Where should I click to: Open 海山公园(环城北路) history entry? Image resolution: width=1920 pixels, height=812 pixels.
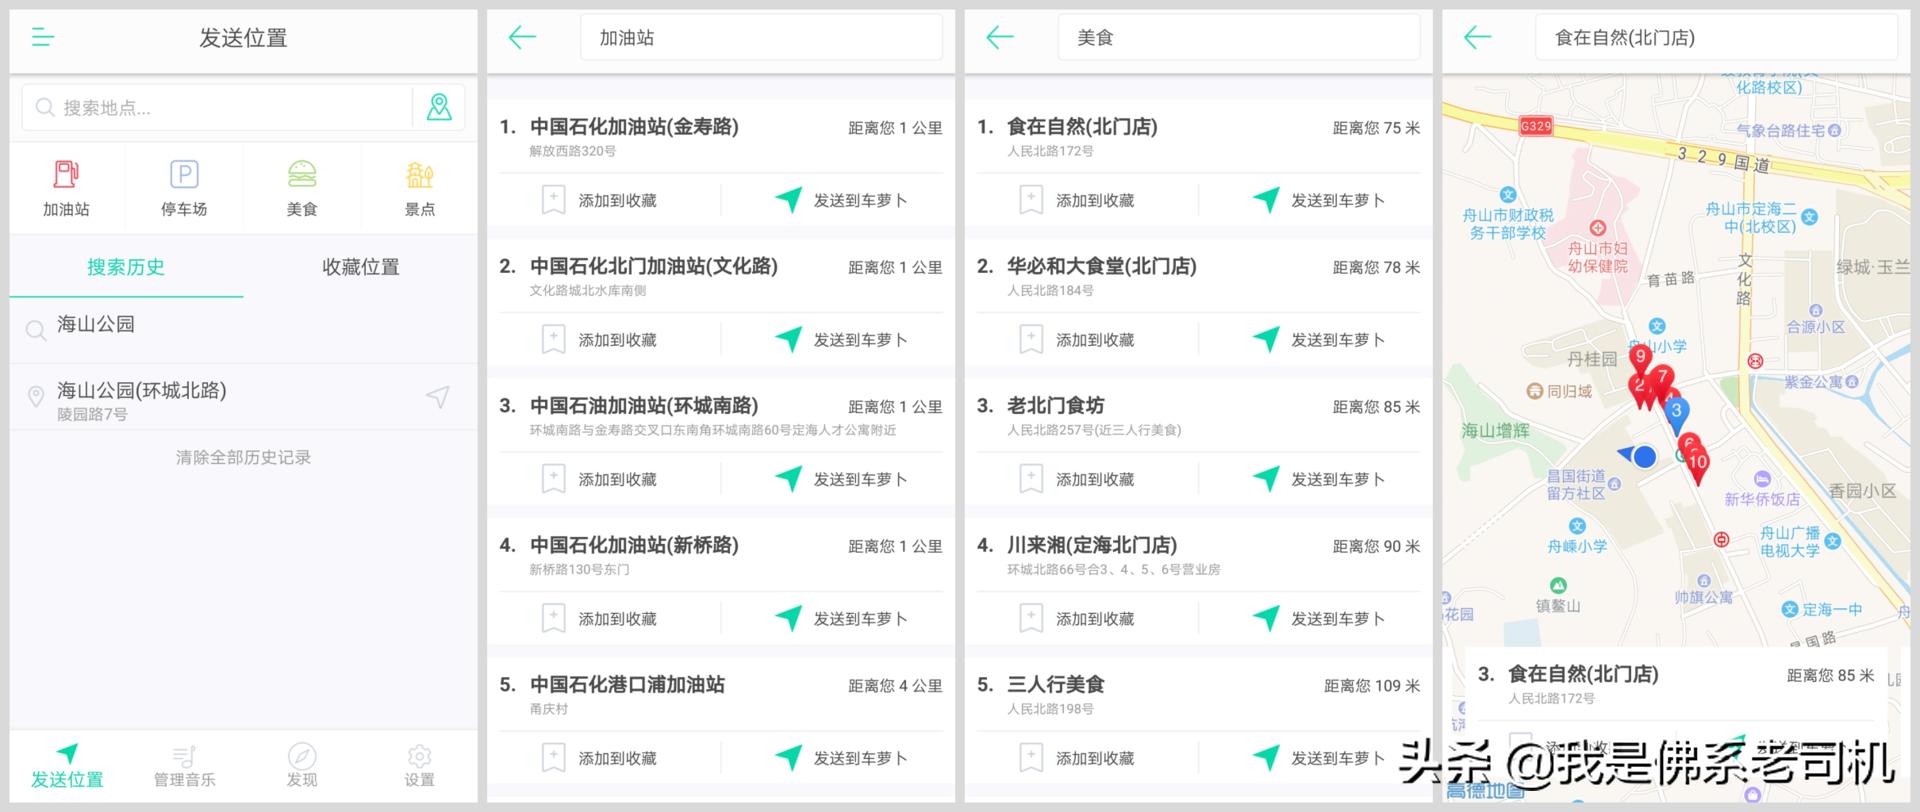click(x=243, y=398)
